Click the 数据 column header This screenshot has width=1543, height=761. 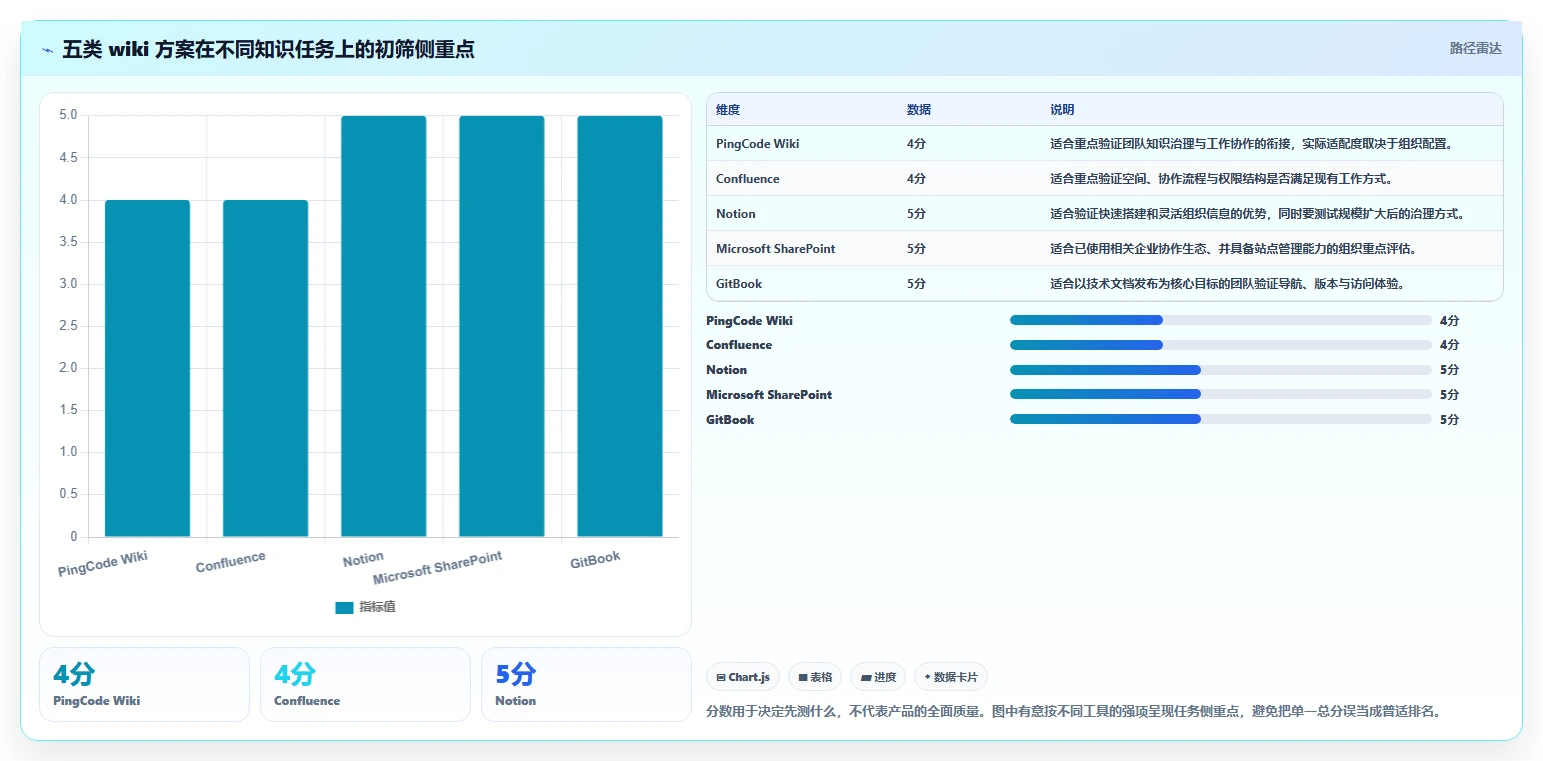click(919, 110)
